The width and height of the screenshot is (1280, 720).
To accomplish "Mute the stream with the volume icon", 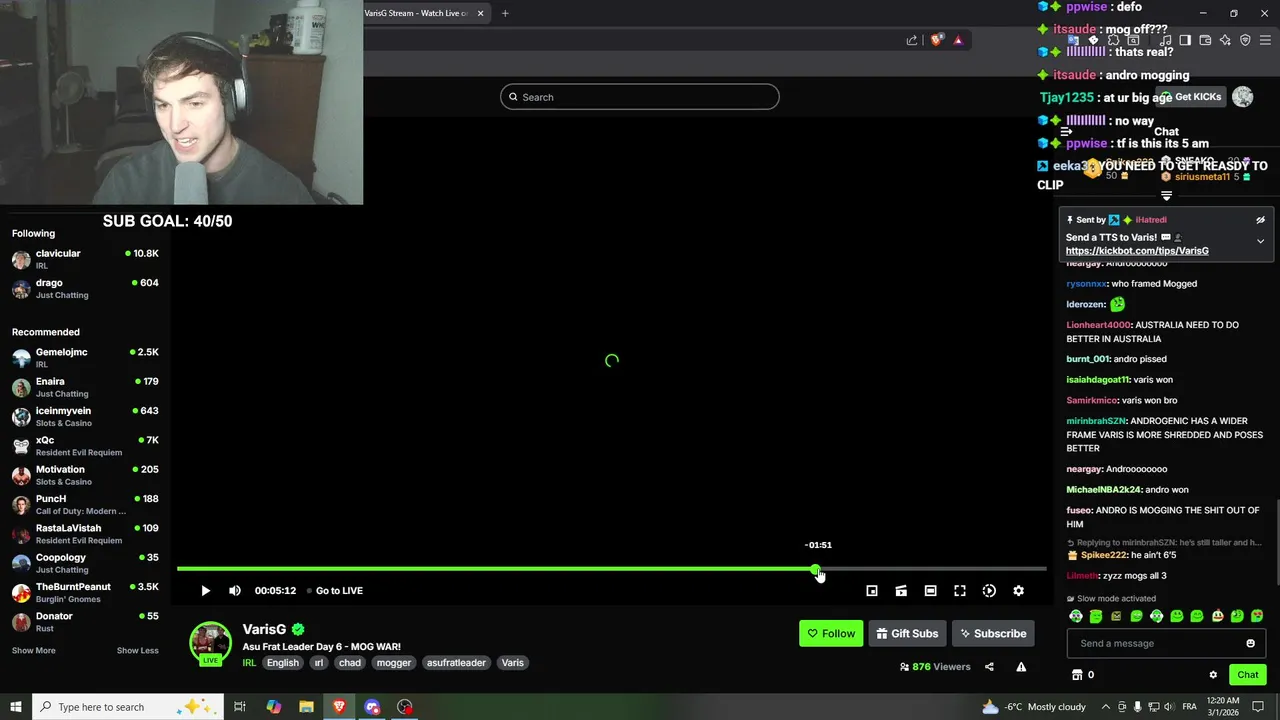I will click(x=235, y=591).
